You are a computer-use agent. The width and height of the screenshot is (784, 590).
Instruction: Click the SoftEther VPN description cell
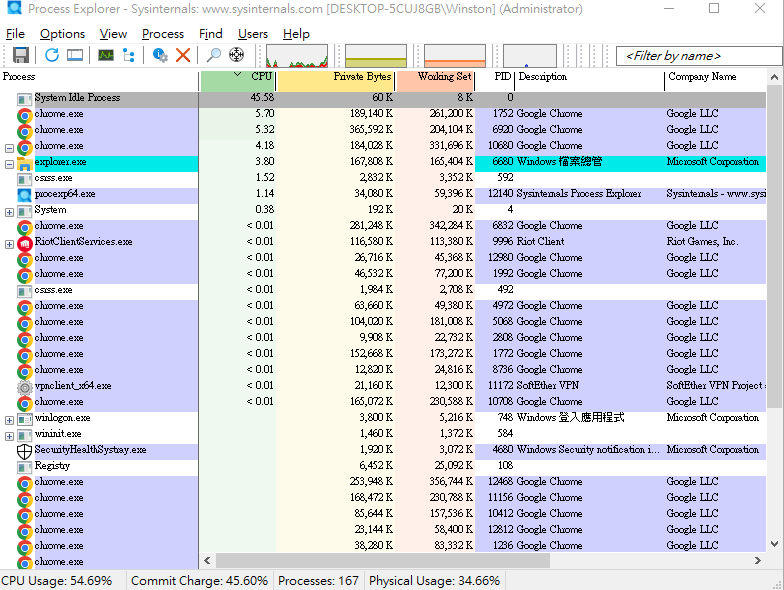548,386
